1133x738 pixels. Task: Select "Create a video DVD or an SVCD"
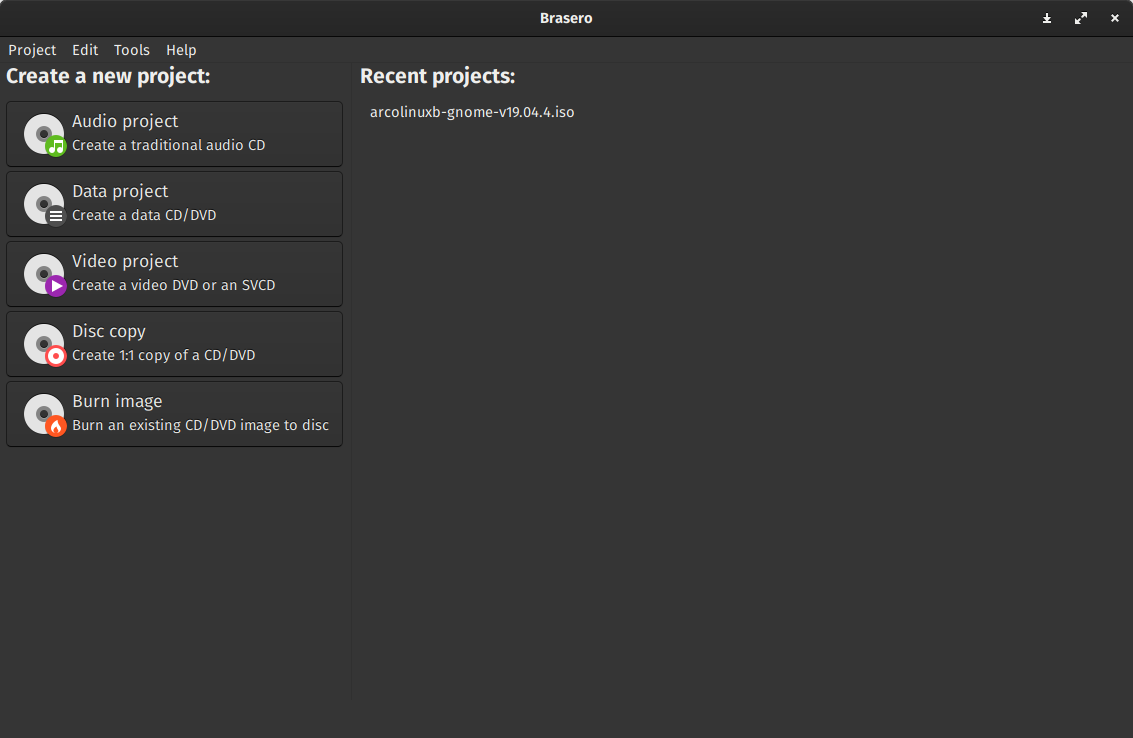[173, 286]
